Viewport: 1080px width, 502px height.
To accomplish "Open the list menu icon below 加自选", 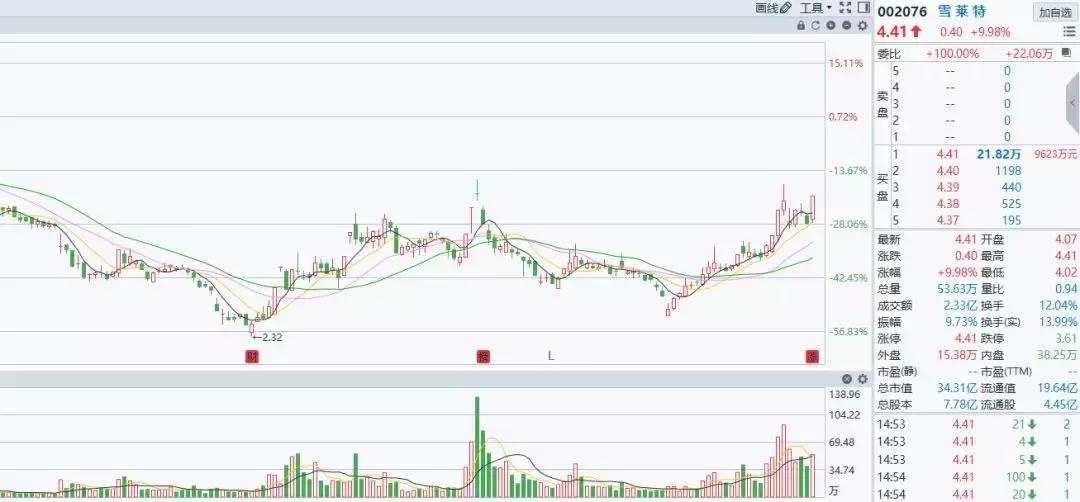I will [x=1068, y=32].
